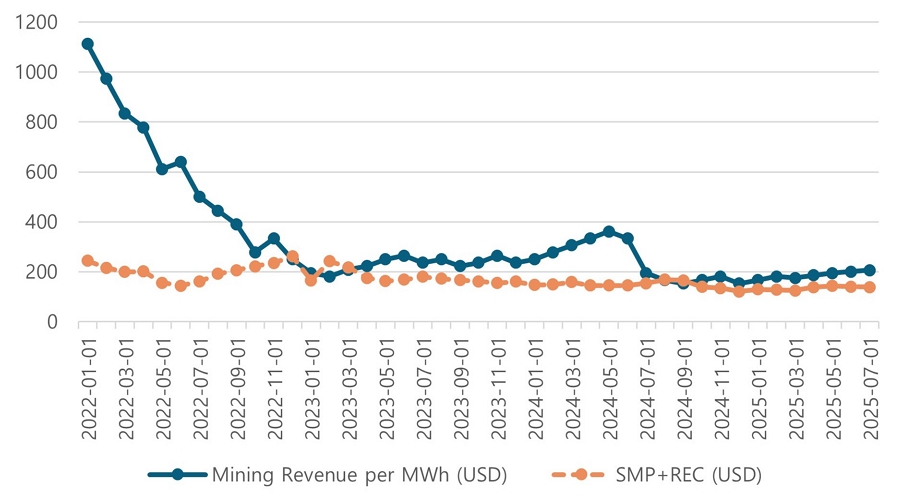
Task: Click the Mining Revenue point at 2022-03-01
Action: point(125,113)
